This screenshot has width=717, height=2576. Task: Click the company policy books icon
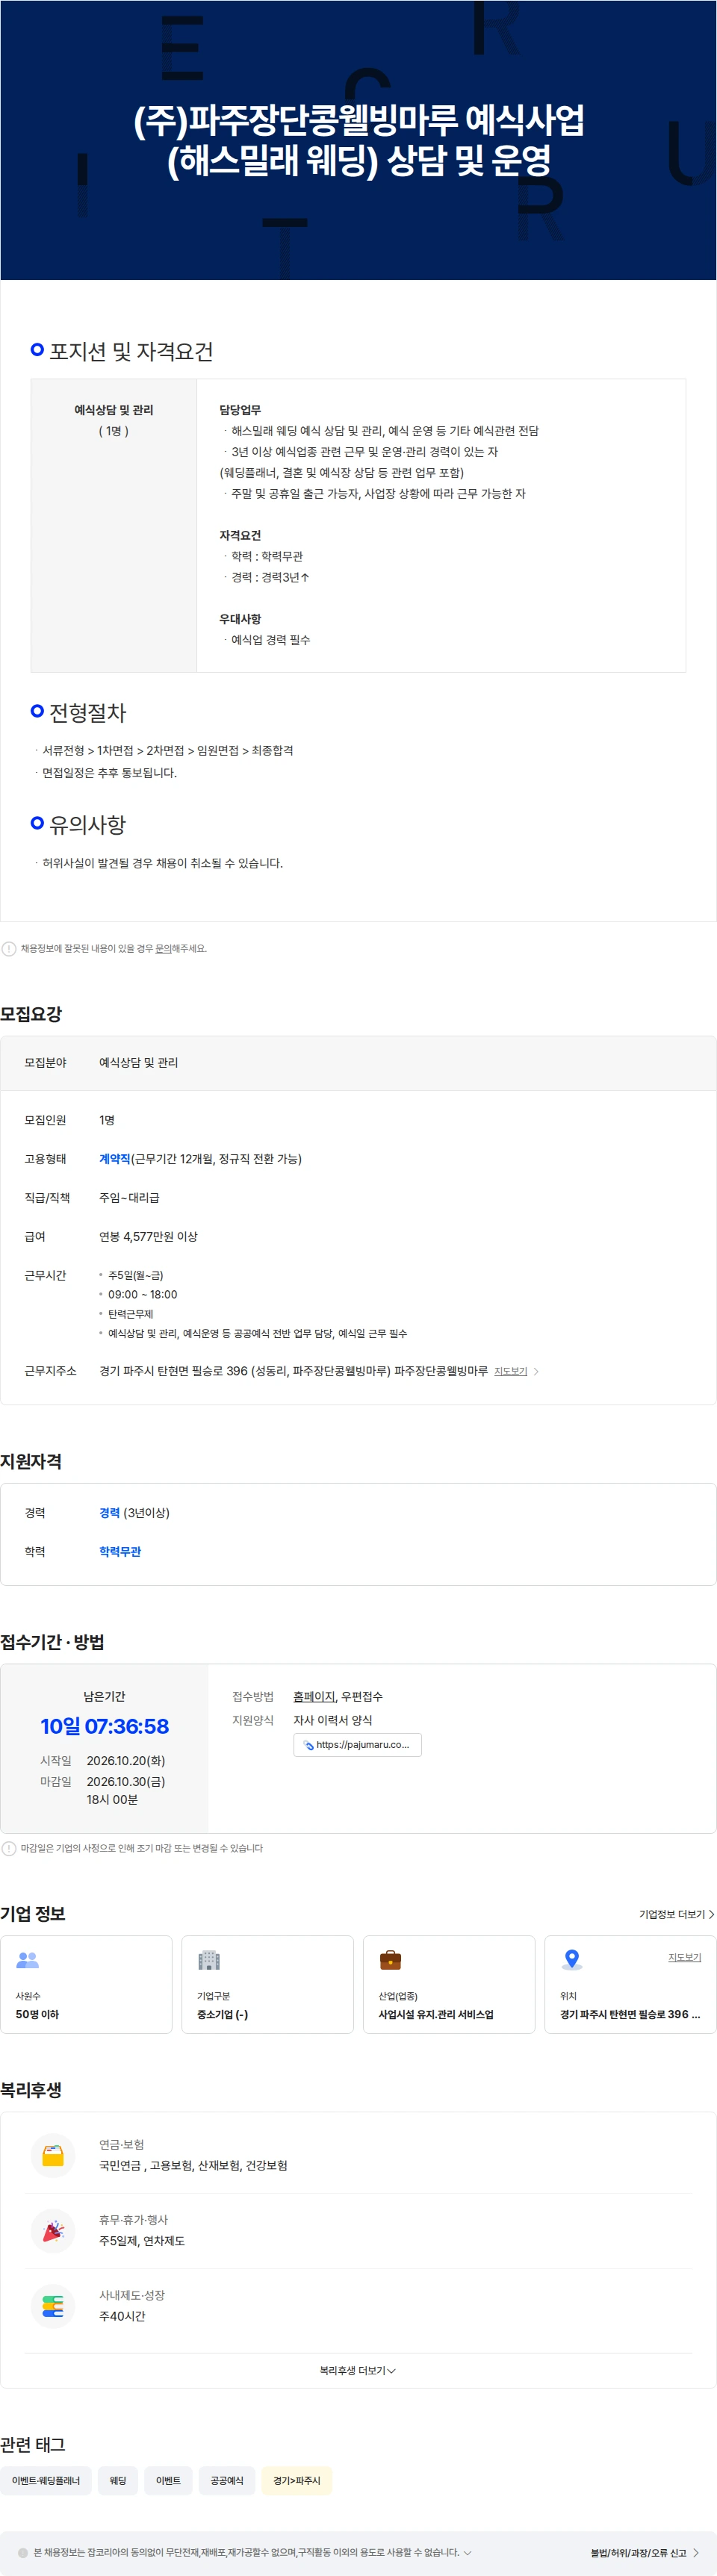tap(53, 2306)
